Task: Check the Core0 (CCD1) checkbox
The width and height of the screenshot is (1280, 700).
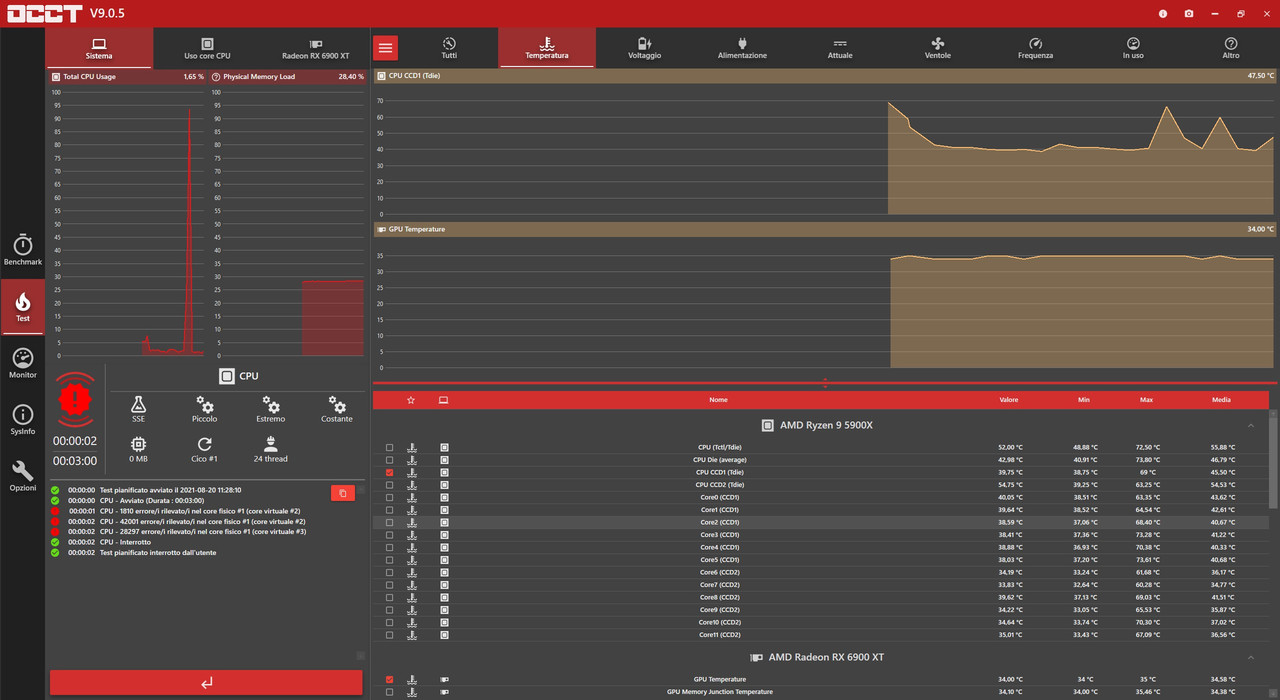Action: point(389,497)
